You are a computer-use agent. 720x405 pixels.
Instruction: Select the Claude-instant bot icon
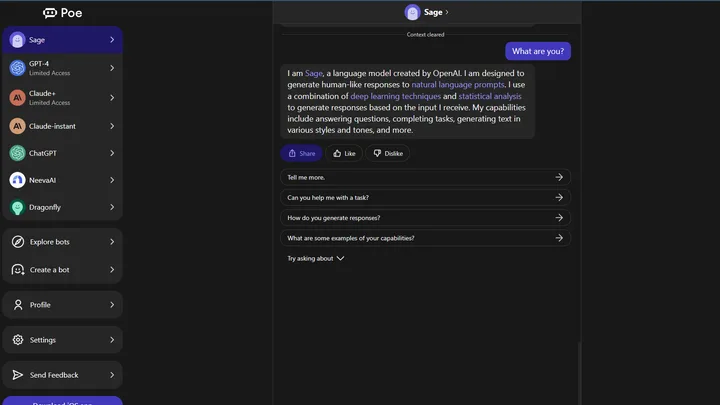coord(17,126)
